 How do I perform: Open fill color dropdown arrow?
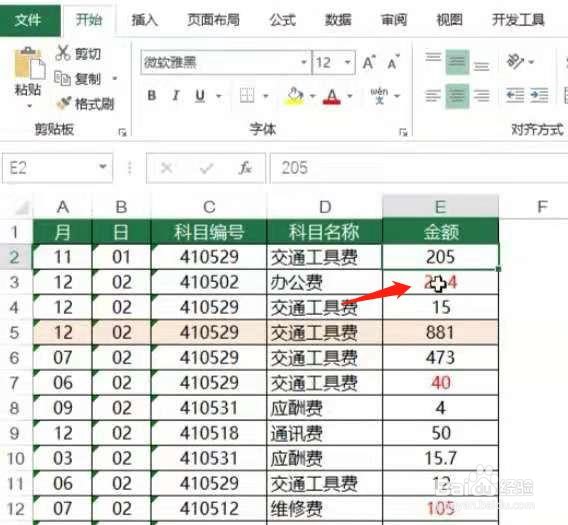pyautogui.click(x=312, y=96)
